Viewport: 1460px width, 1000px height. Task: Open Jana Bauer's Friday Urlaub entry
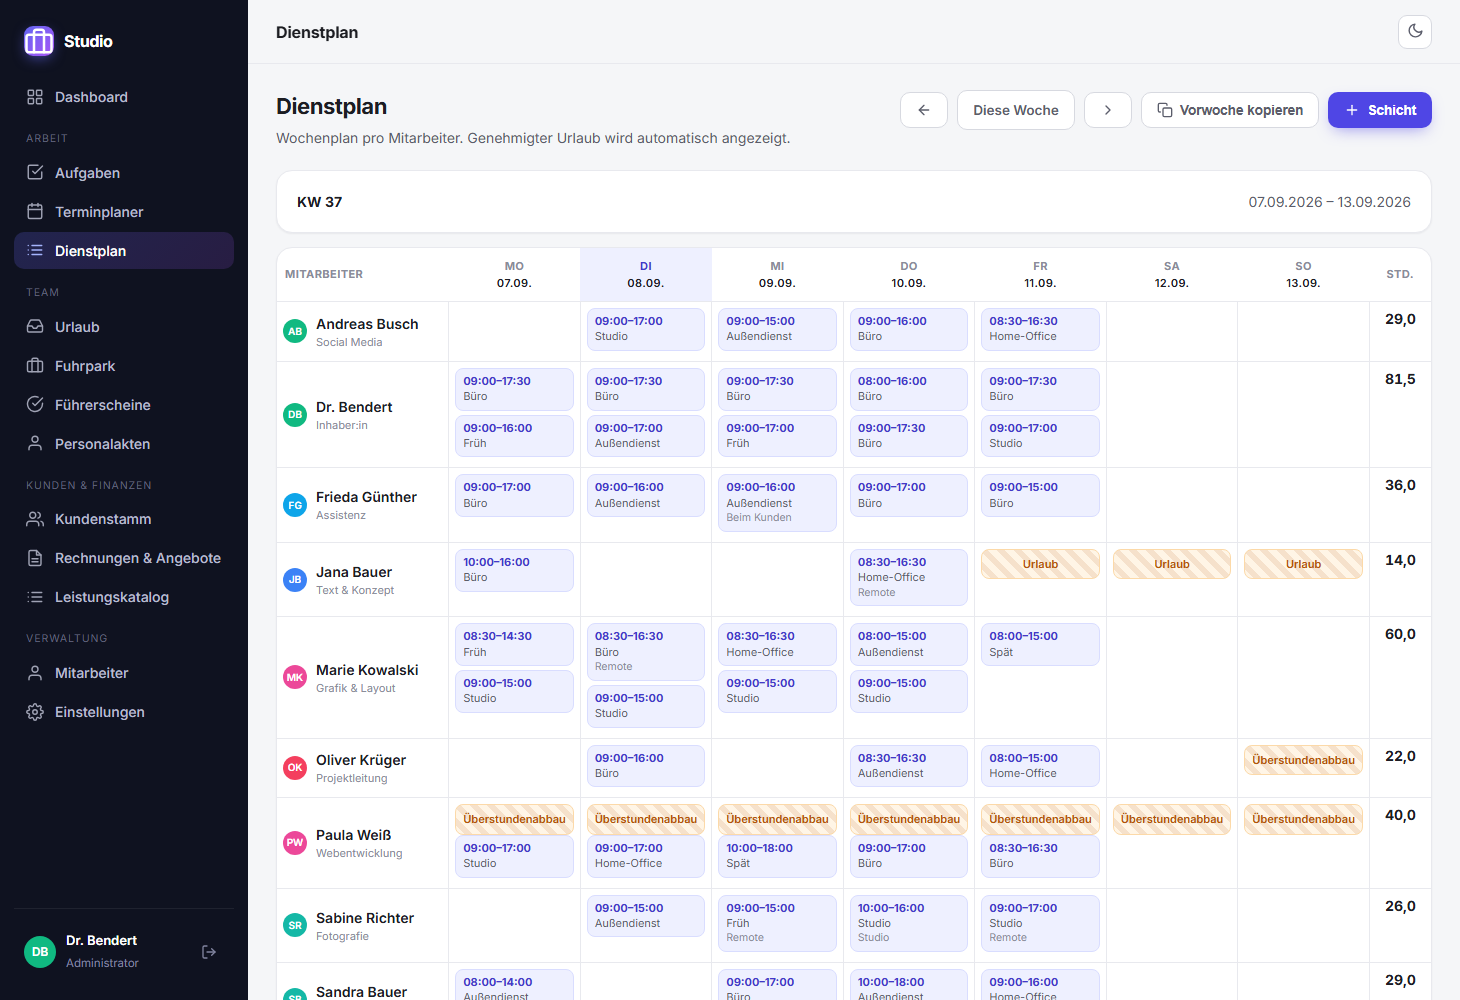1040,564
